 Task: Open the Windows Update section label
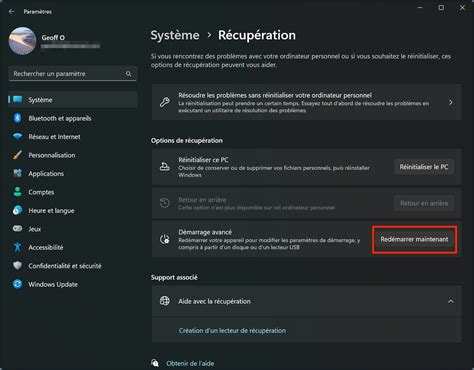coord(53,284)
